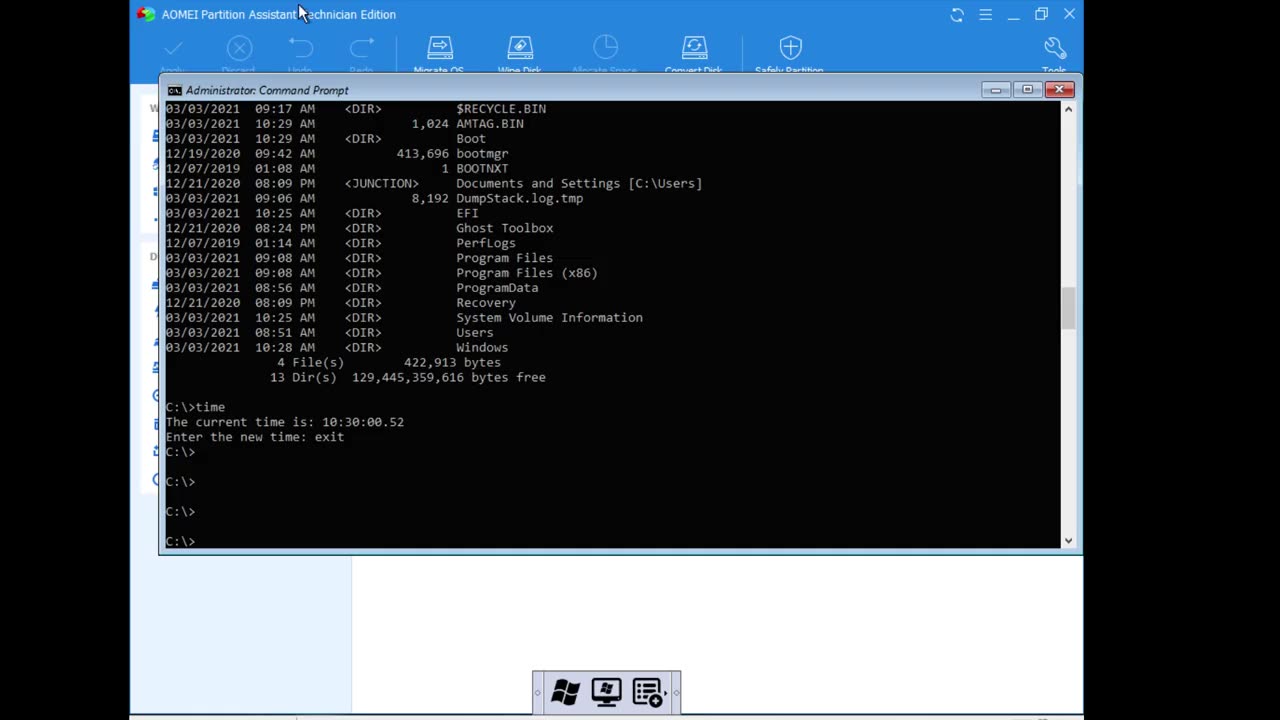
Task: Open the Convert Disk tool
Action: click(x=694, y=48)
